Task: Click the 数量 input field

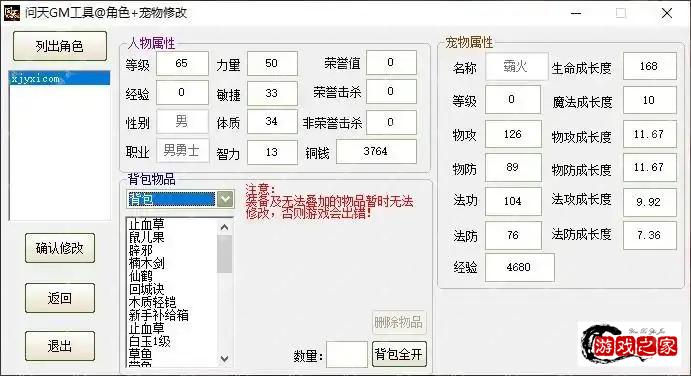Action: [x=347, y=354]
